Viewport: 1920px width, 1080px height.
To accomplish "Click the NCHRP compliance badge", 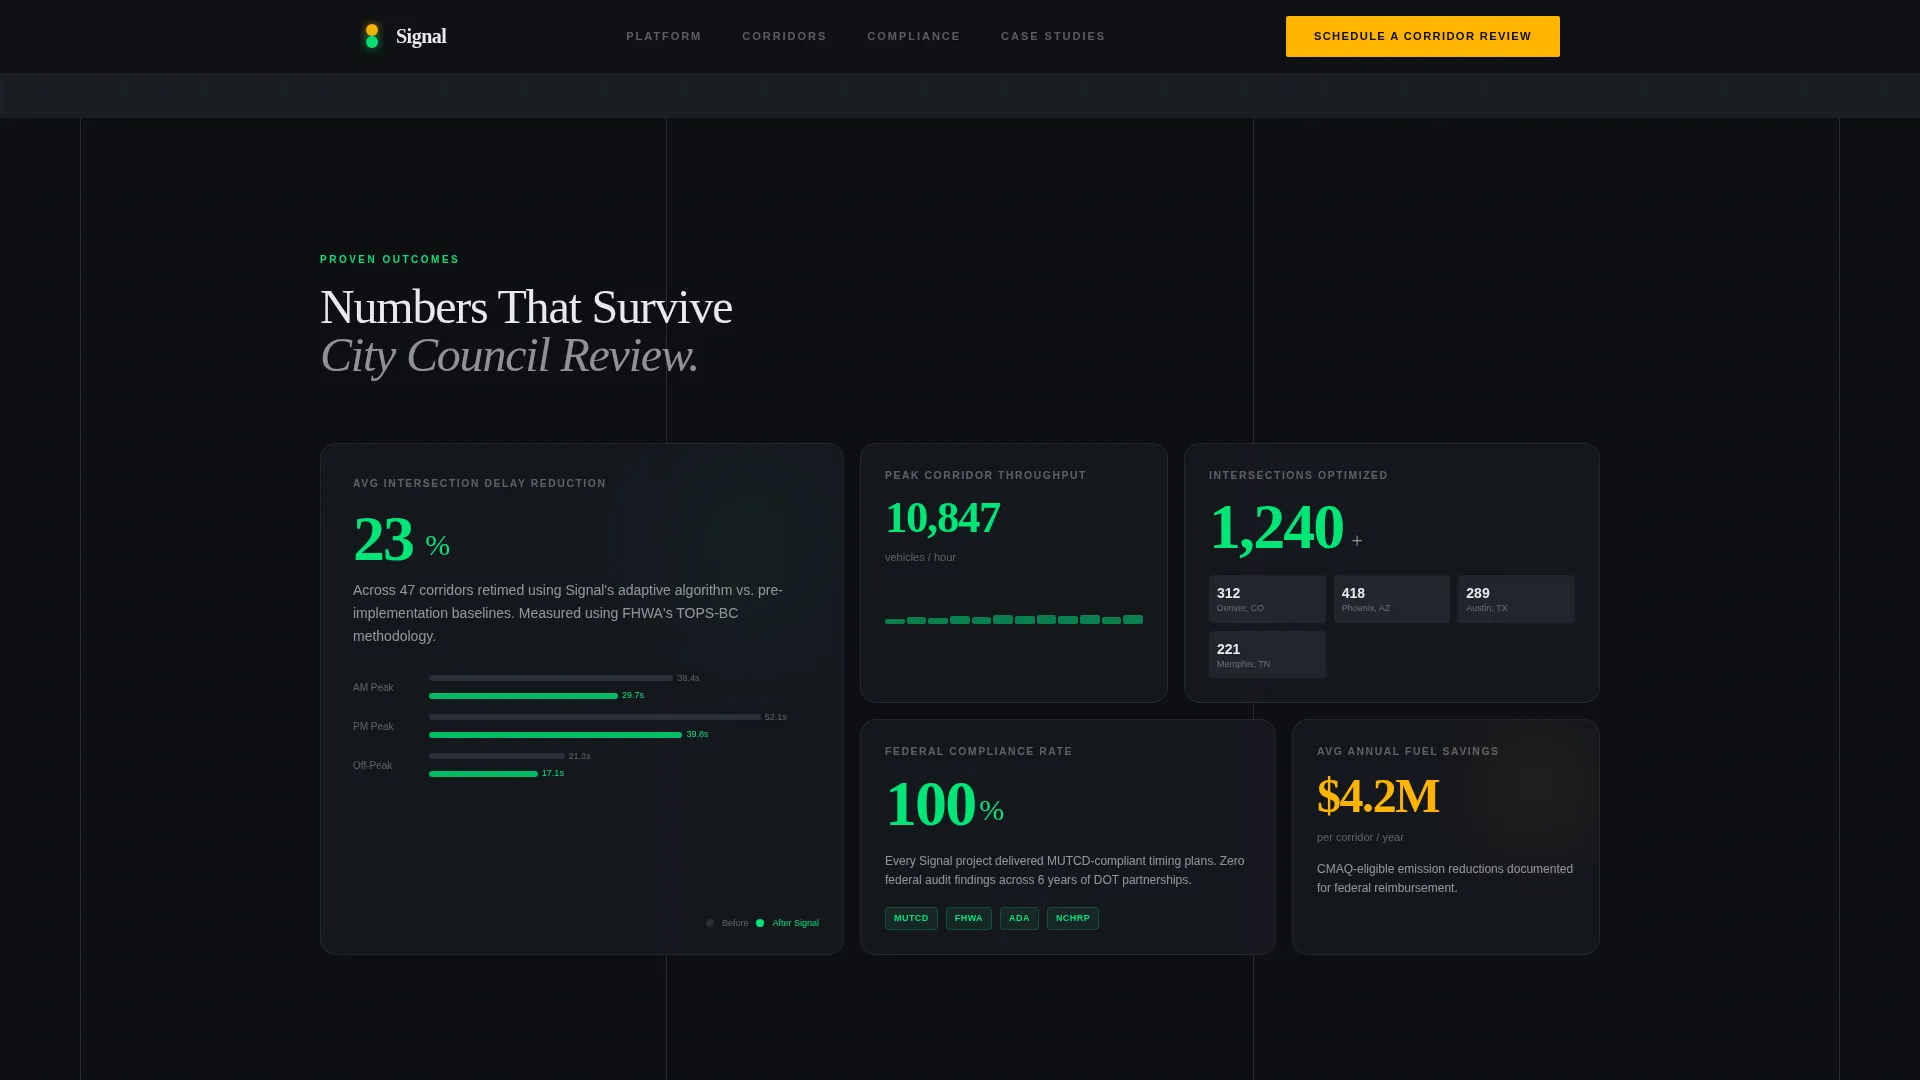I will [1073, 918].
